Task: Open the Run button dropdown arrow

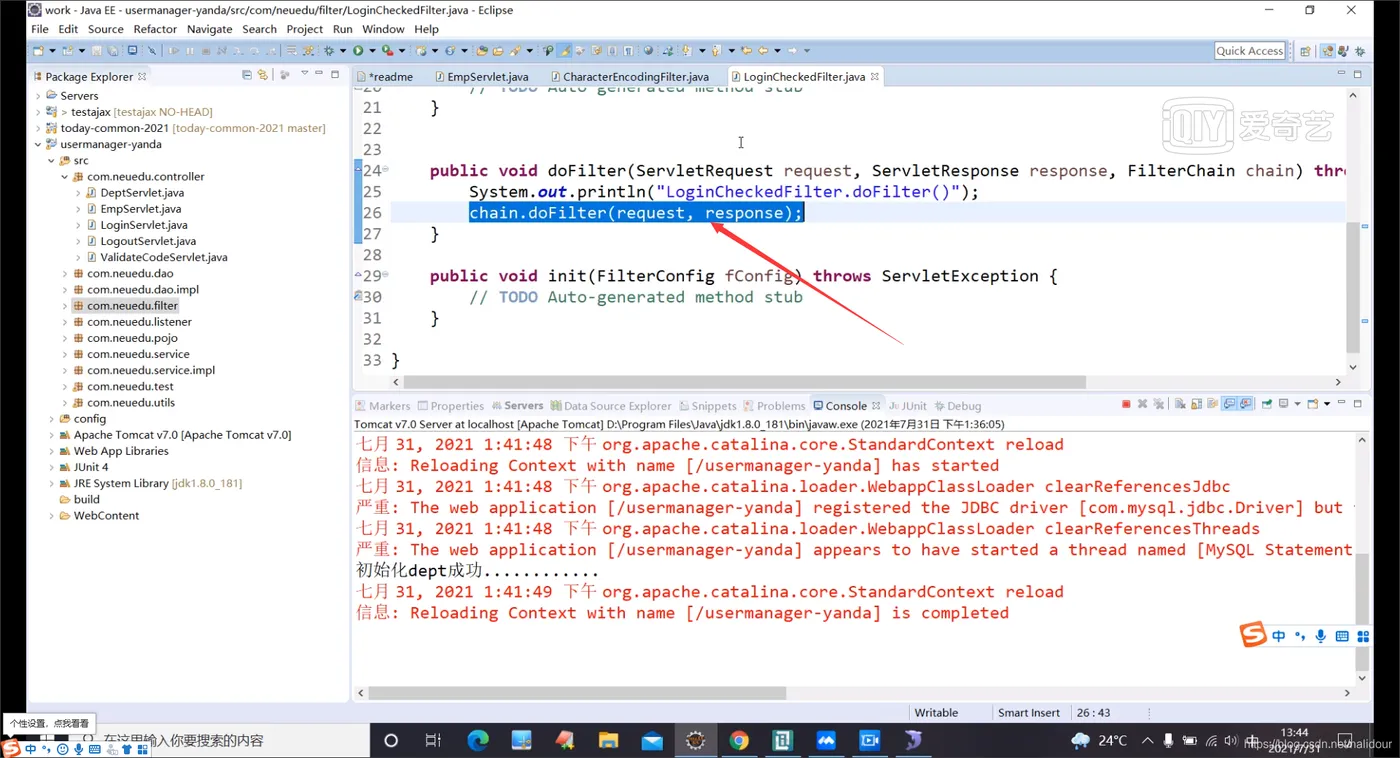Action: (371, 50)
